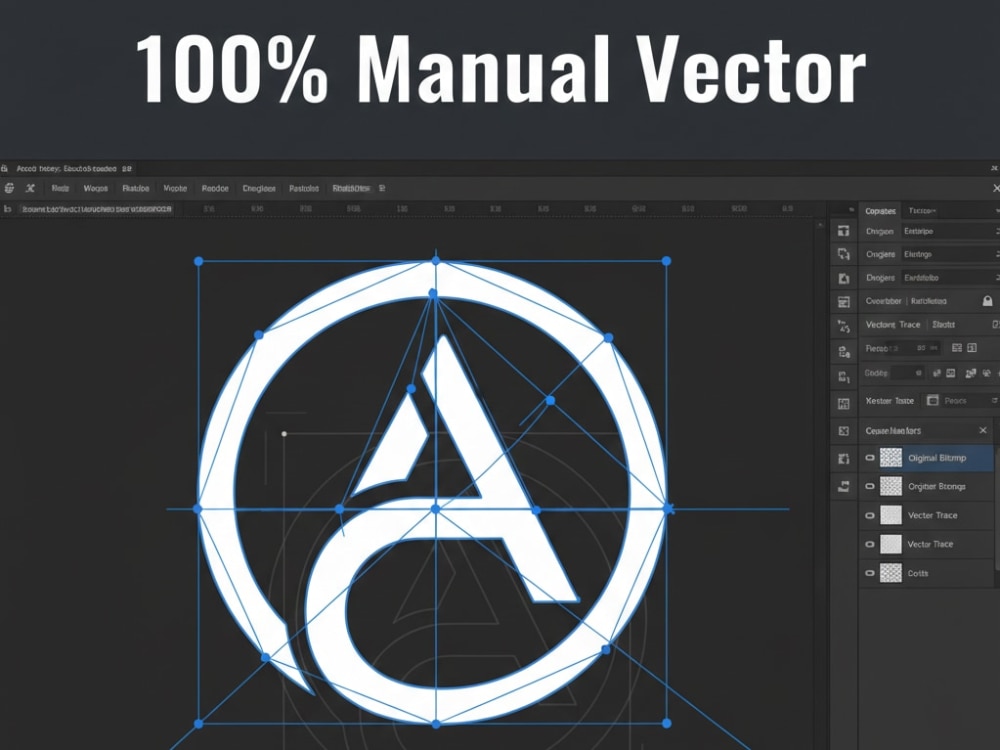
Task: Click the sidebar icon beside the Orgiter Btongs layer
Action: pos(844,487)
